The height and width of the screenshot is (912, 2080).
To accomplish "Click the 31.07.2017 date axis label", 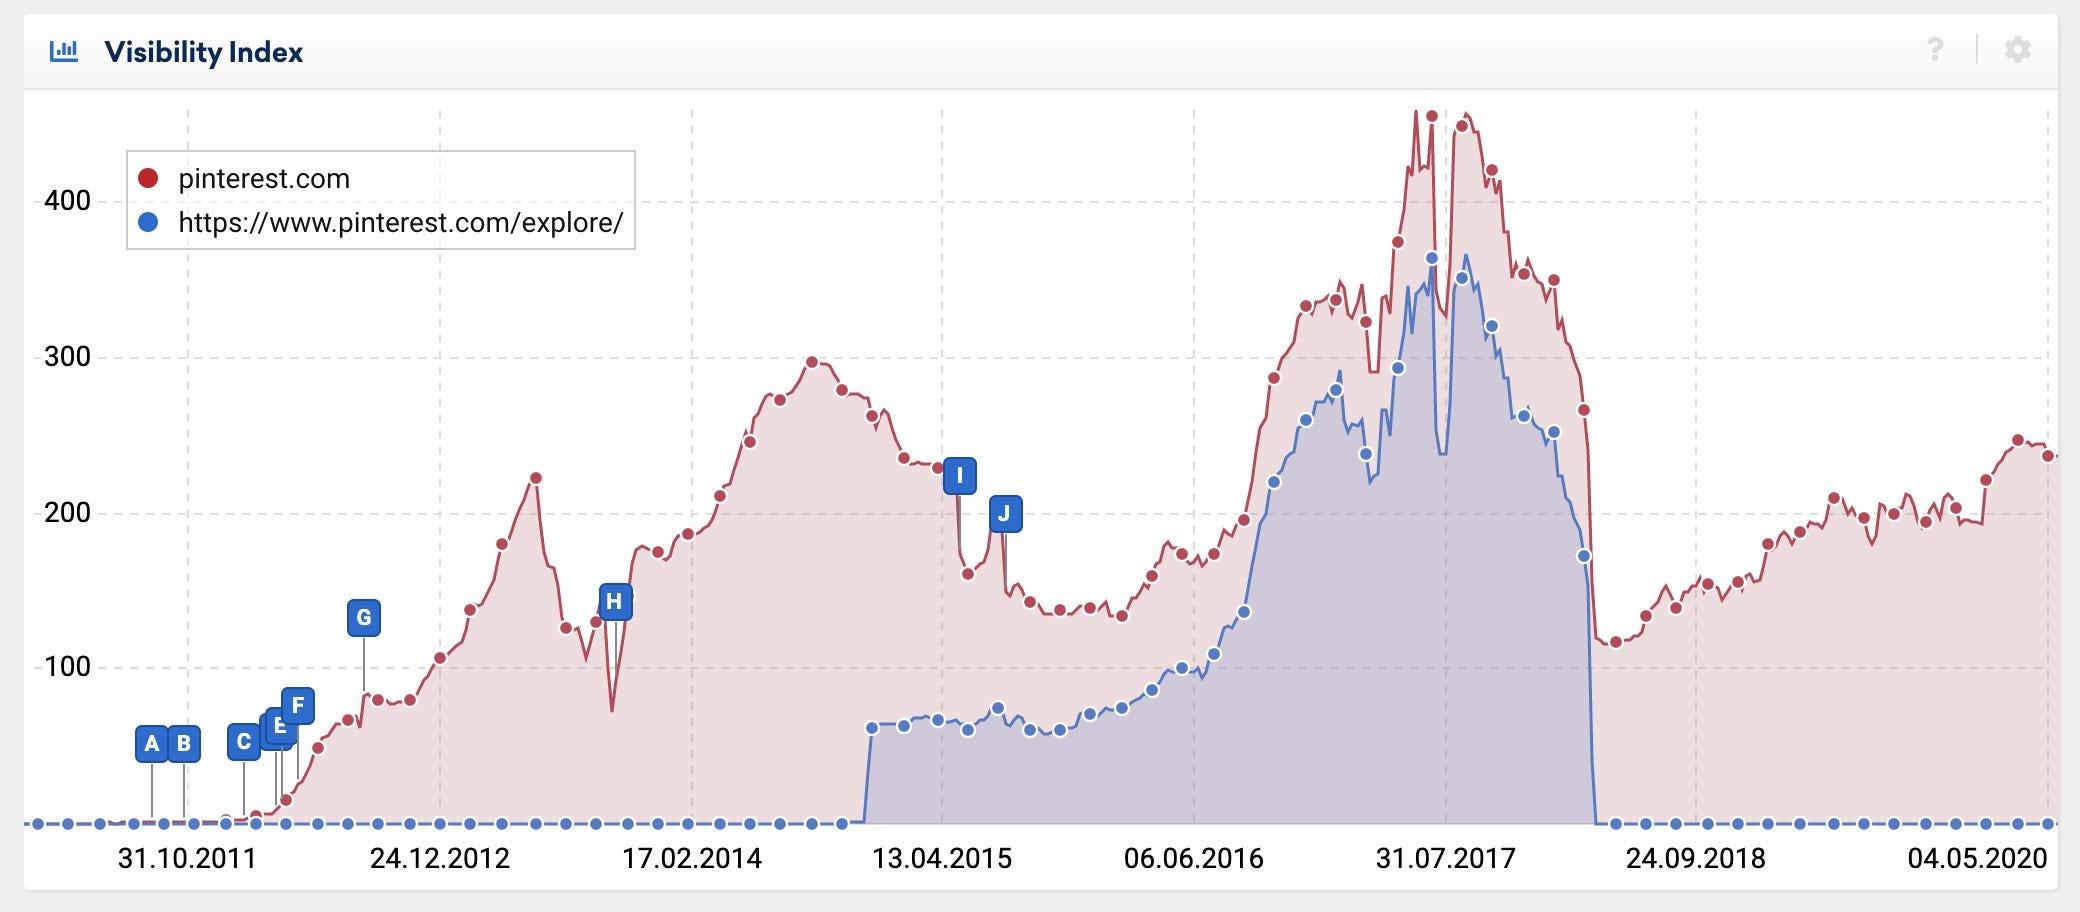I will [1445, 858].
